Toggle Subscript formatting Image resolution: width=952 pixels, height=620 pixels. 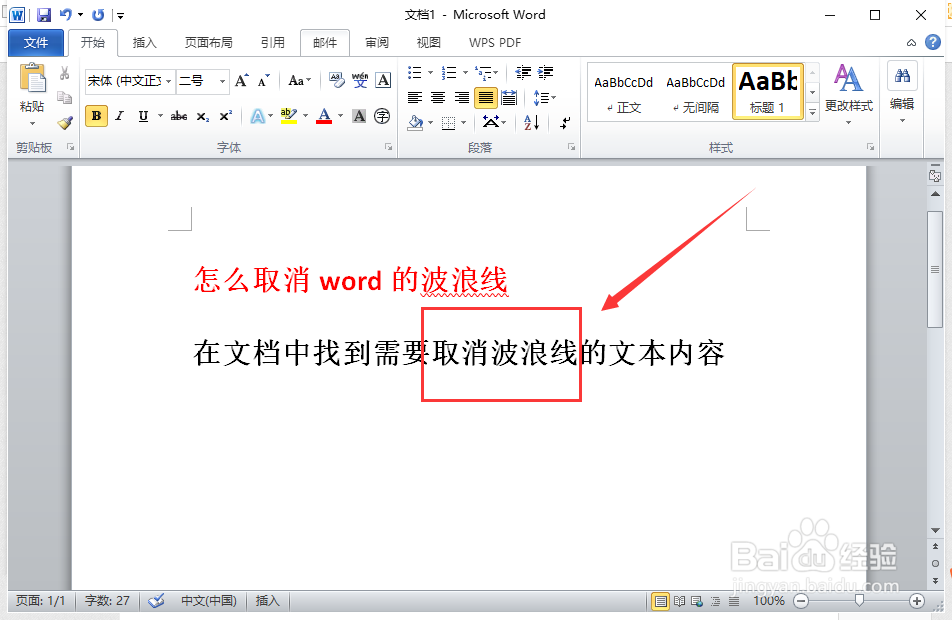click(x=202, y=117)
